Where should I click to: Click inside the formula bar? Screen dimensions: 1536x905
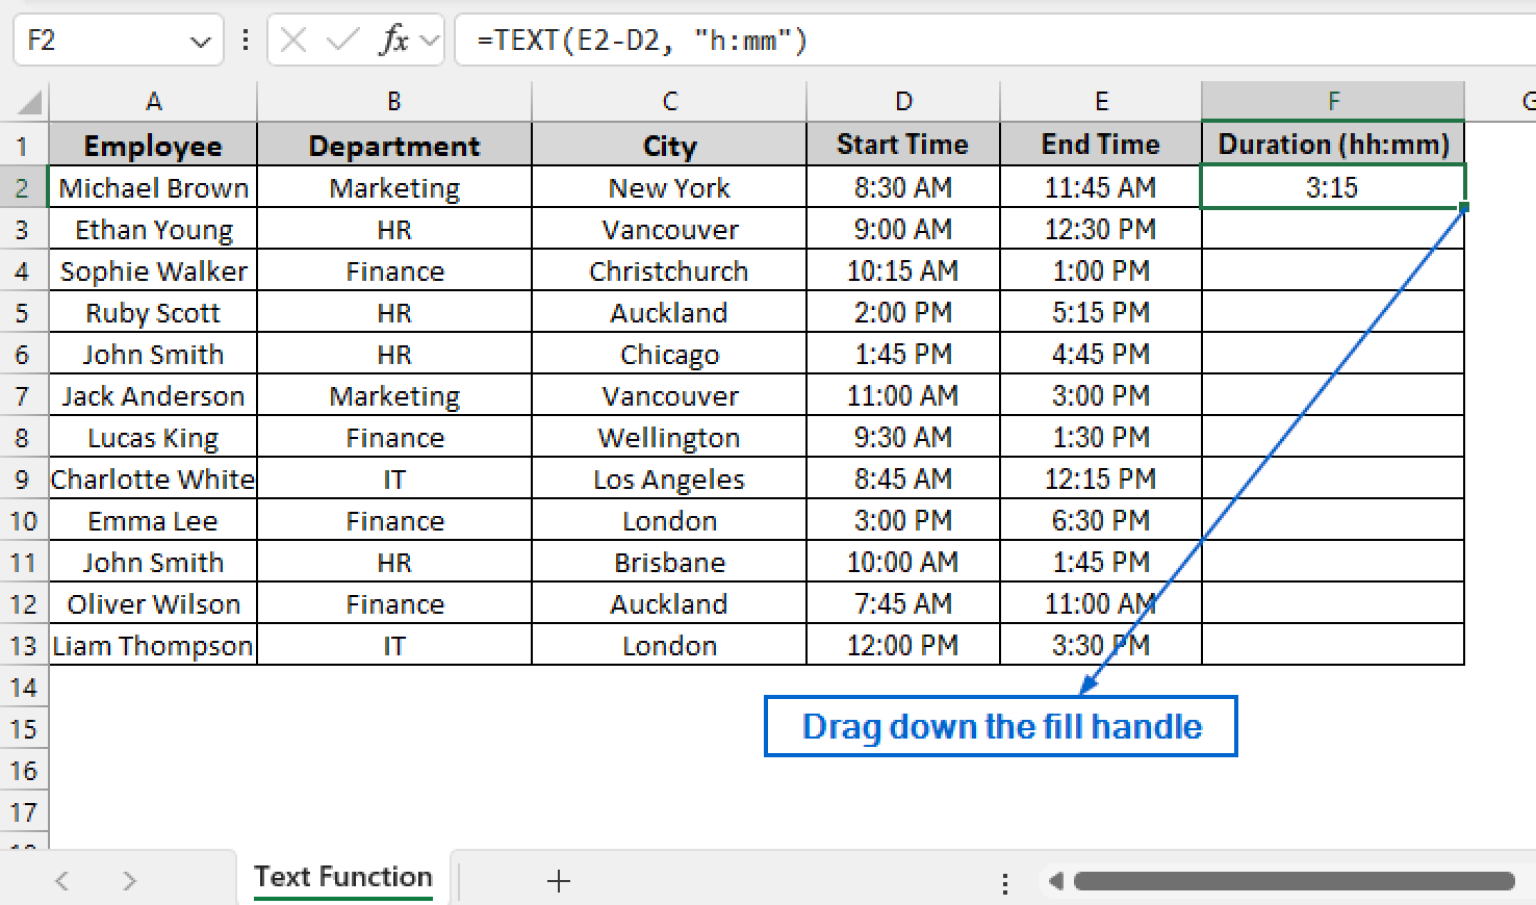(x=700, y=40)
